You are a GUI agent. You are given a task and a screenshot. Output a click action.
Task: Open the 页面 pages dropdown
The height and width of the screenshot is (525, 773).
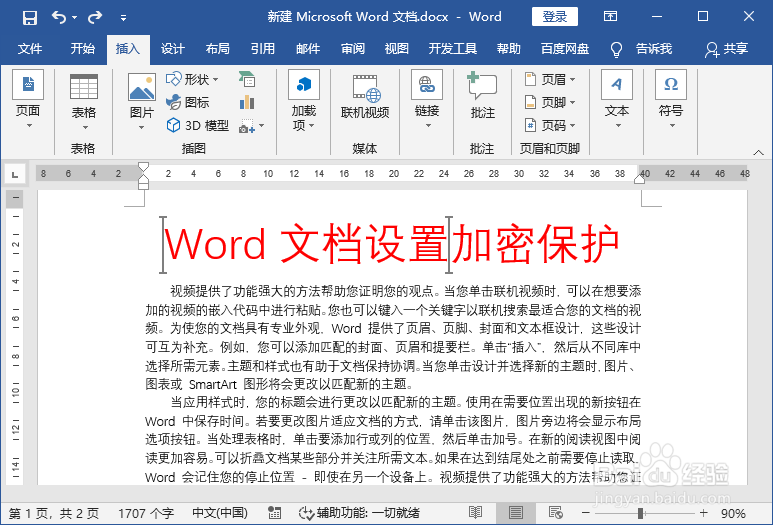(x=28, y=100)
